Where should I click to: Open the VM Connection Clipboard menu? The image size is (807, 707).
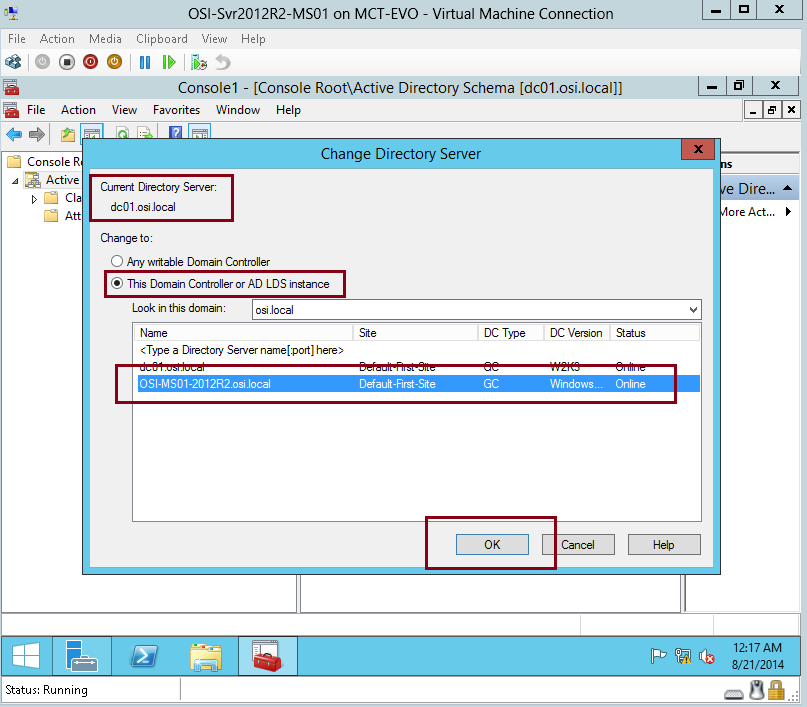tap(162, 39)
